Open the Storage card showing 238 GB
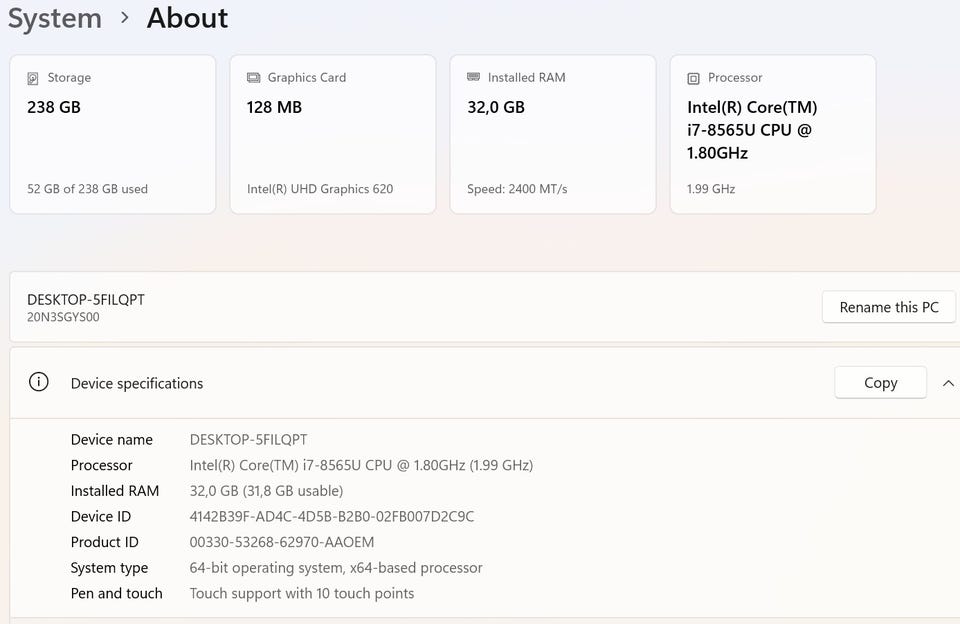The height and width of the screenshot is (624, 960). (x=112, y=135)
